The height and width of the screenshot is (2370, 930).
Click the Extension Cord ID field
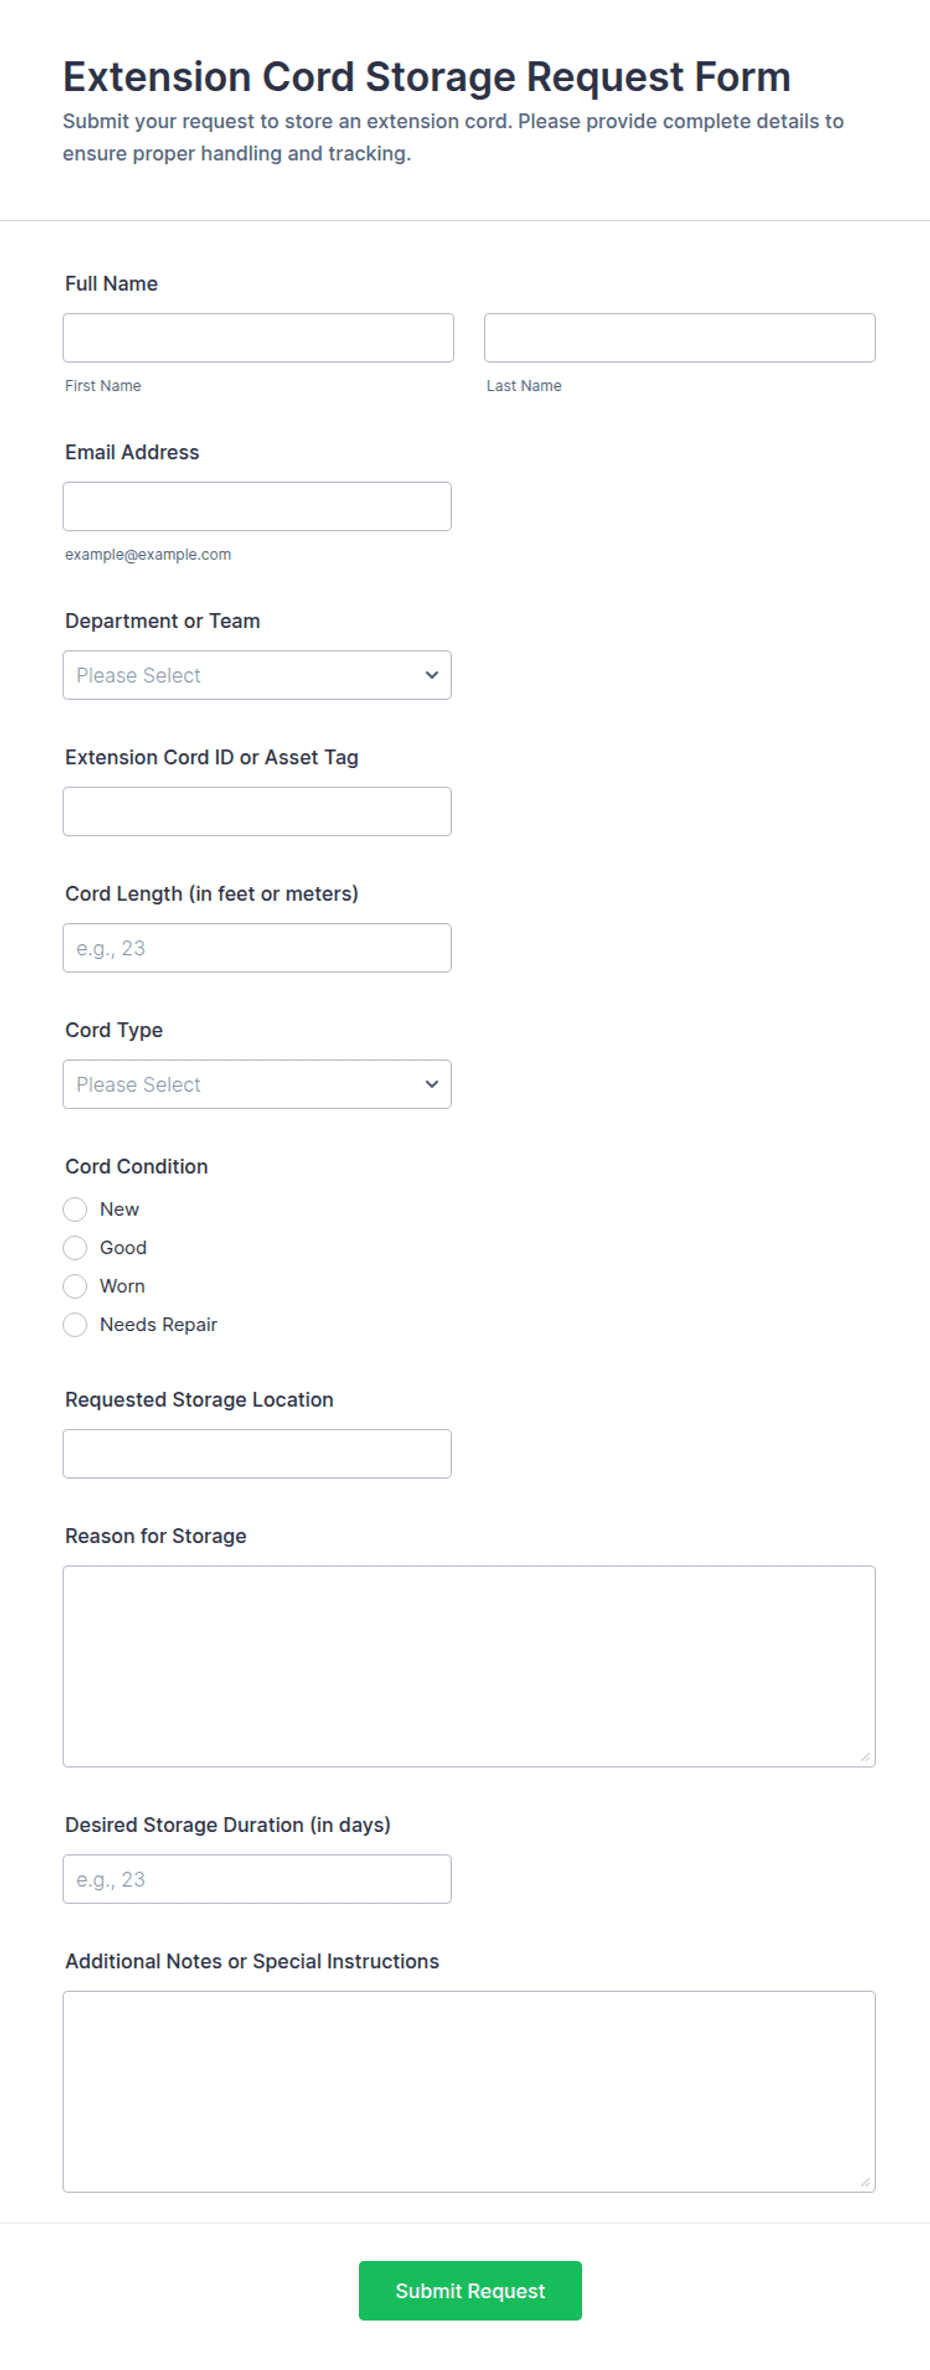(x=257, y=812)
